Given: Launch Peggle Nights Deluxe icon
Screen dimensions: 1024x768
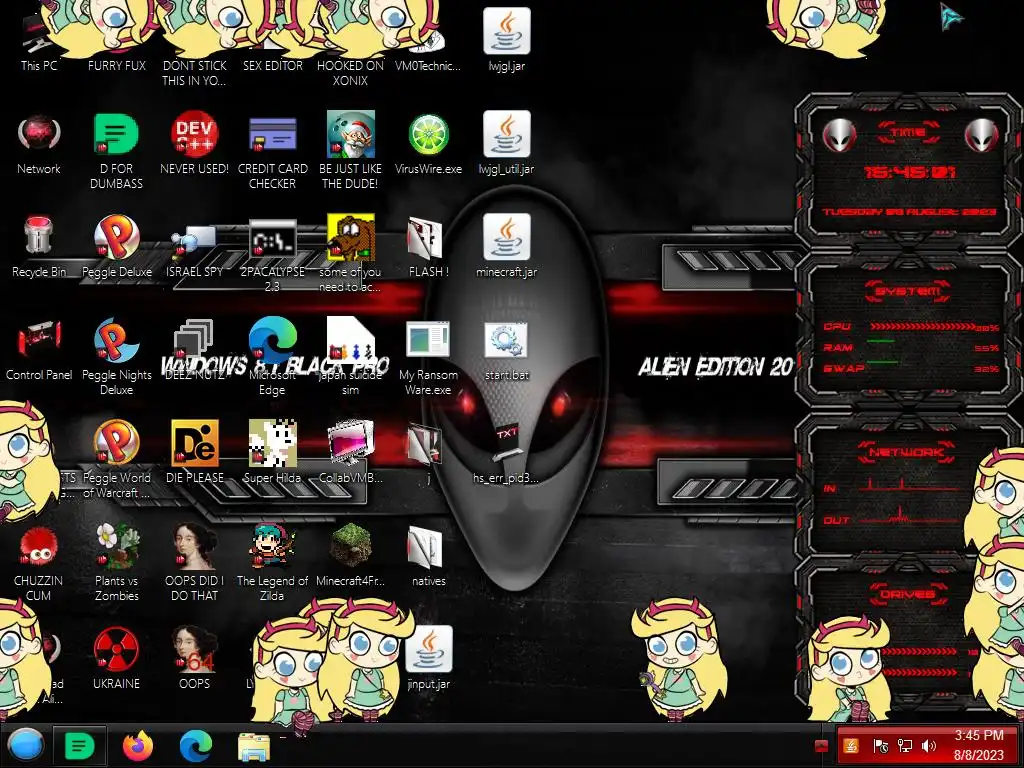Looking at the screenshot, I should (116, 340).
